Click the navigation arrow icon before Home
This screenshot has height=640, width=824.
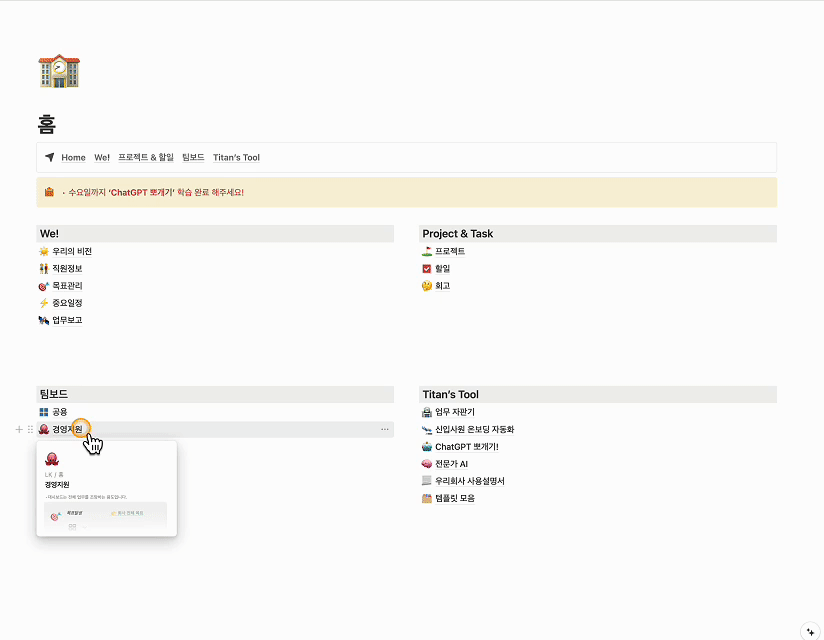click(50, 157)
